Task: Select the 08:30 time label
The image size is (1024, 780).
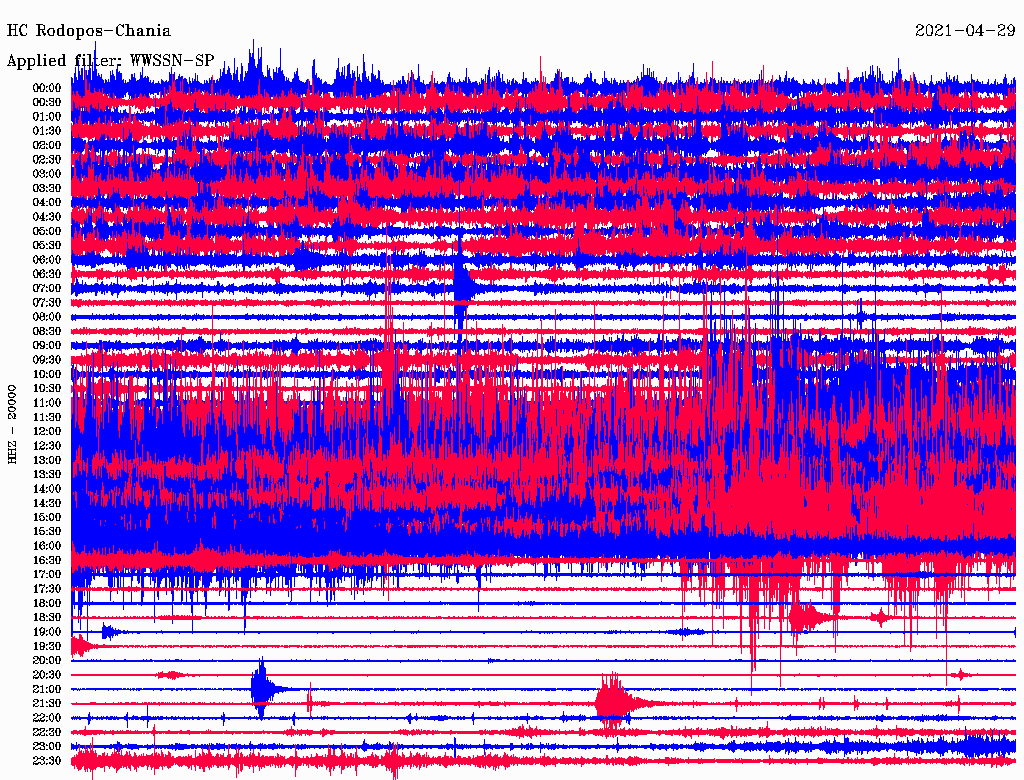Action: [x=47, y=332]
